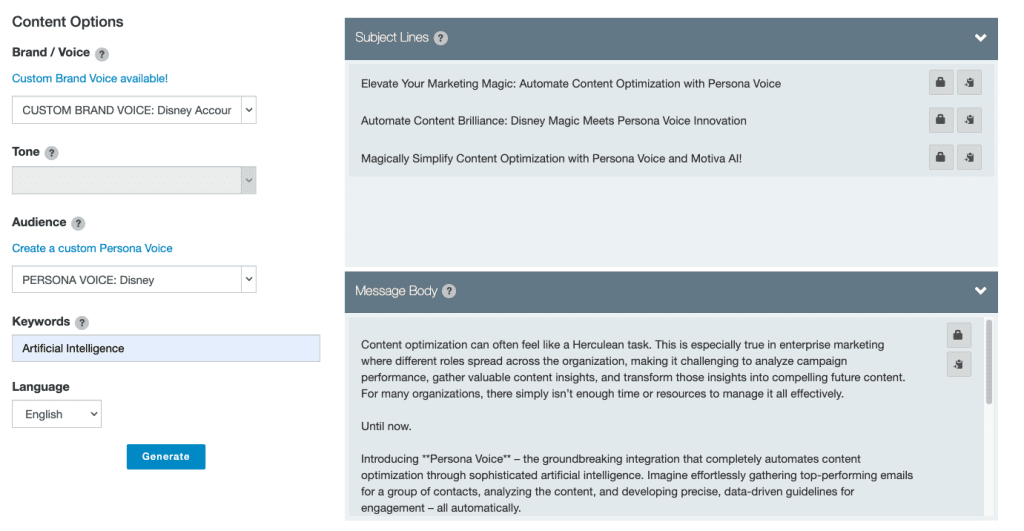Lock the 'Magically Simplify' subject line
Image resolution: width=1024 pixels, height=531 pixels.
(940, 157)
